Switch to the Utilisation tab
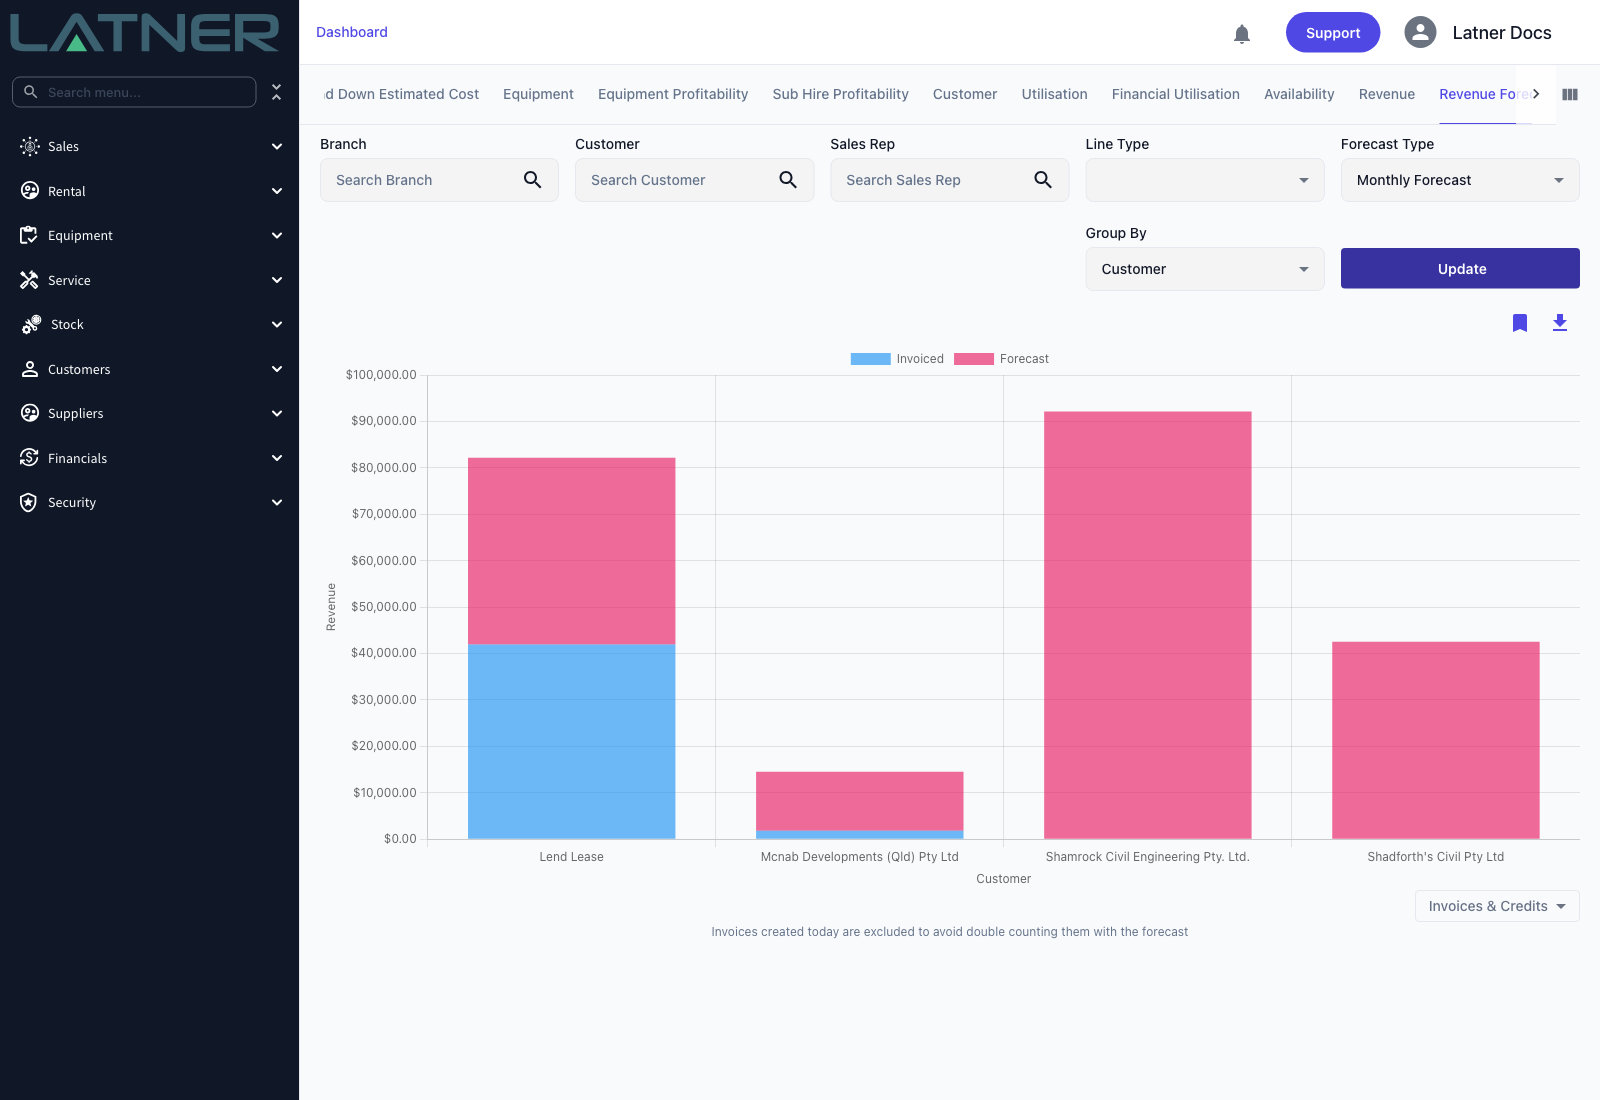The height and width of the screenshot is (1100, 1600). (x=1054, y=94)
